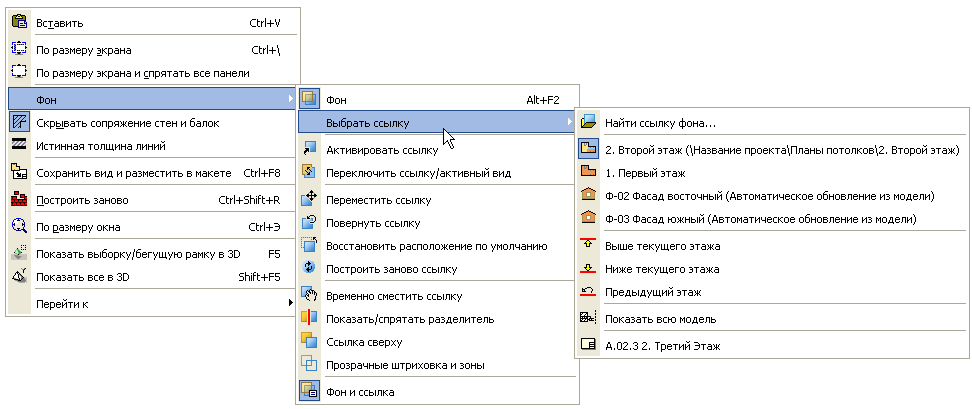Choose По размеру окна entry

(x=151, y=227)
